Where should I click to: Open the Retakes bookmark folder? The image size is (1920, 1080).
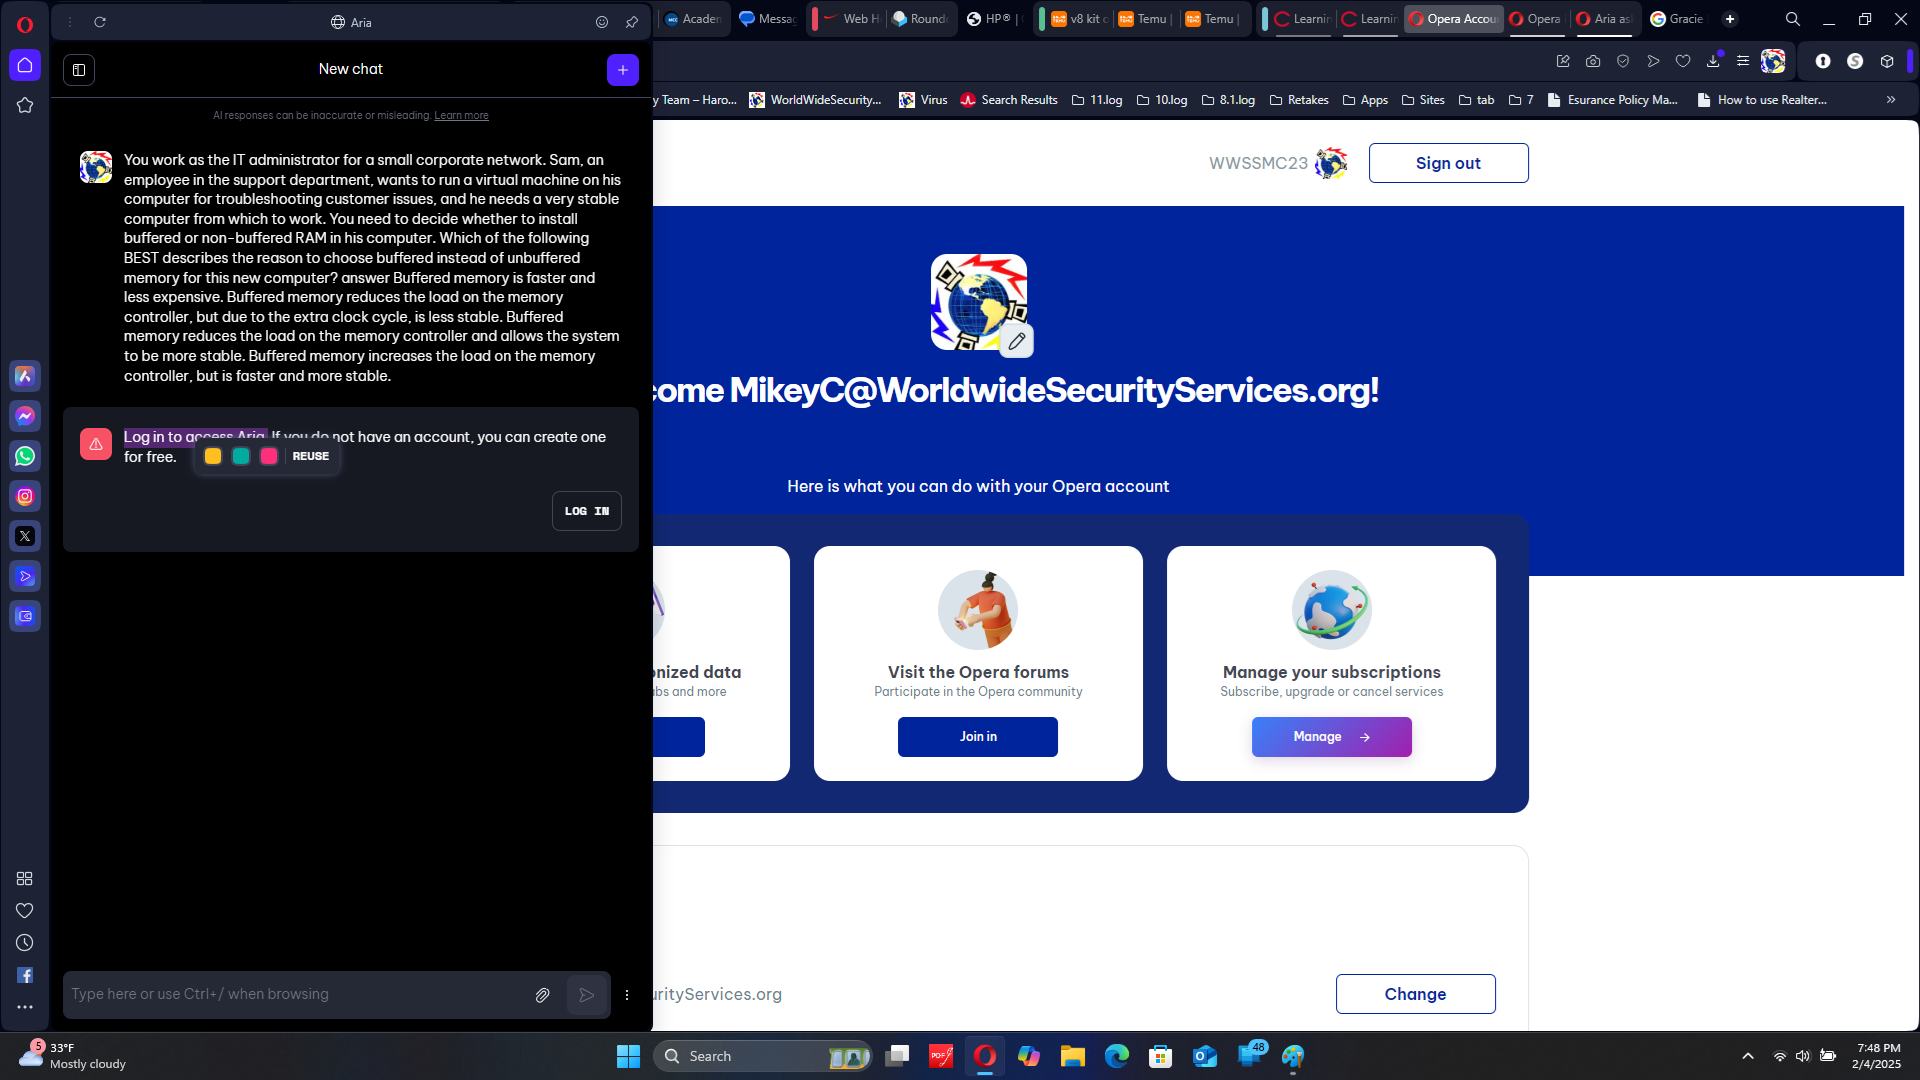1299,100
